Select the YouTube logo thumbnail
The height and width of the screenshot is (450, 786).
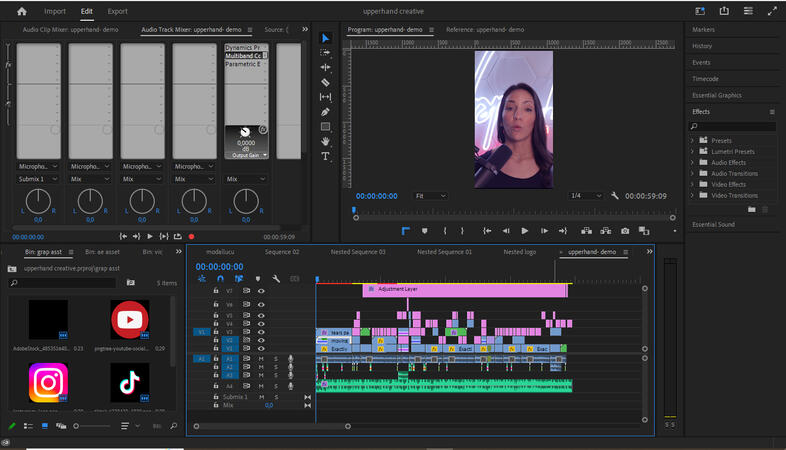130,320
